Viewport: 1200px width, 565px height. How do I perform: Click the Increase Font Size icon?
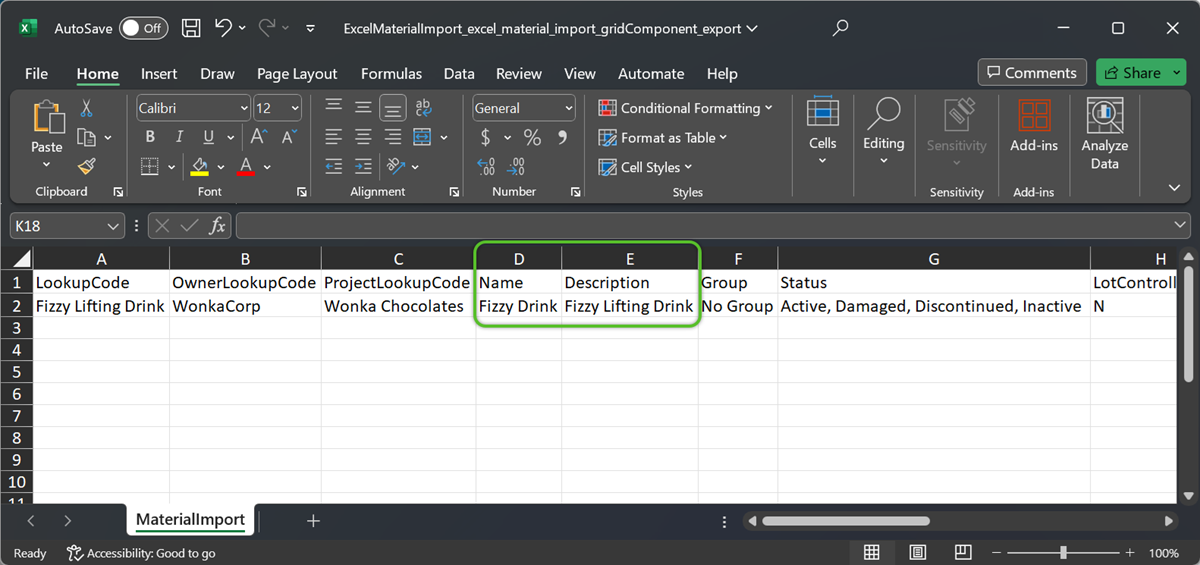pos(259,137)
